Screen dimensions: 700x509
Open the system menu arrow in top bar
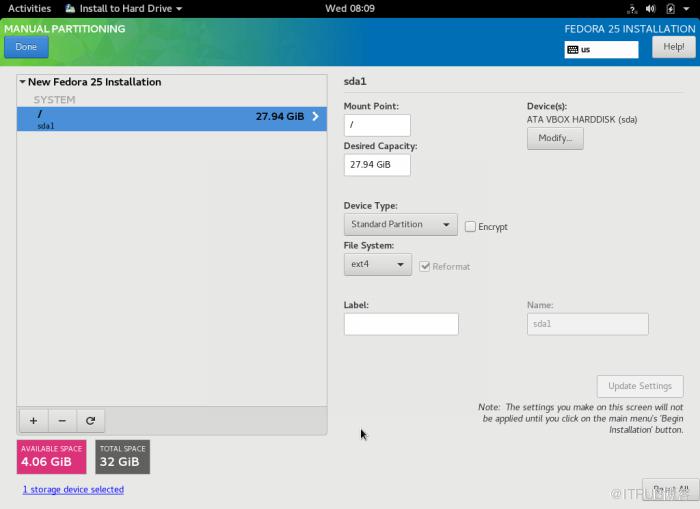pos(686,8)
